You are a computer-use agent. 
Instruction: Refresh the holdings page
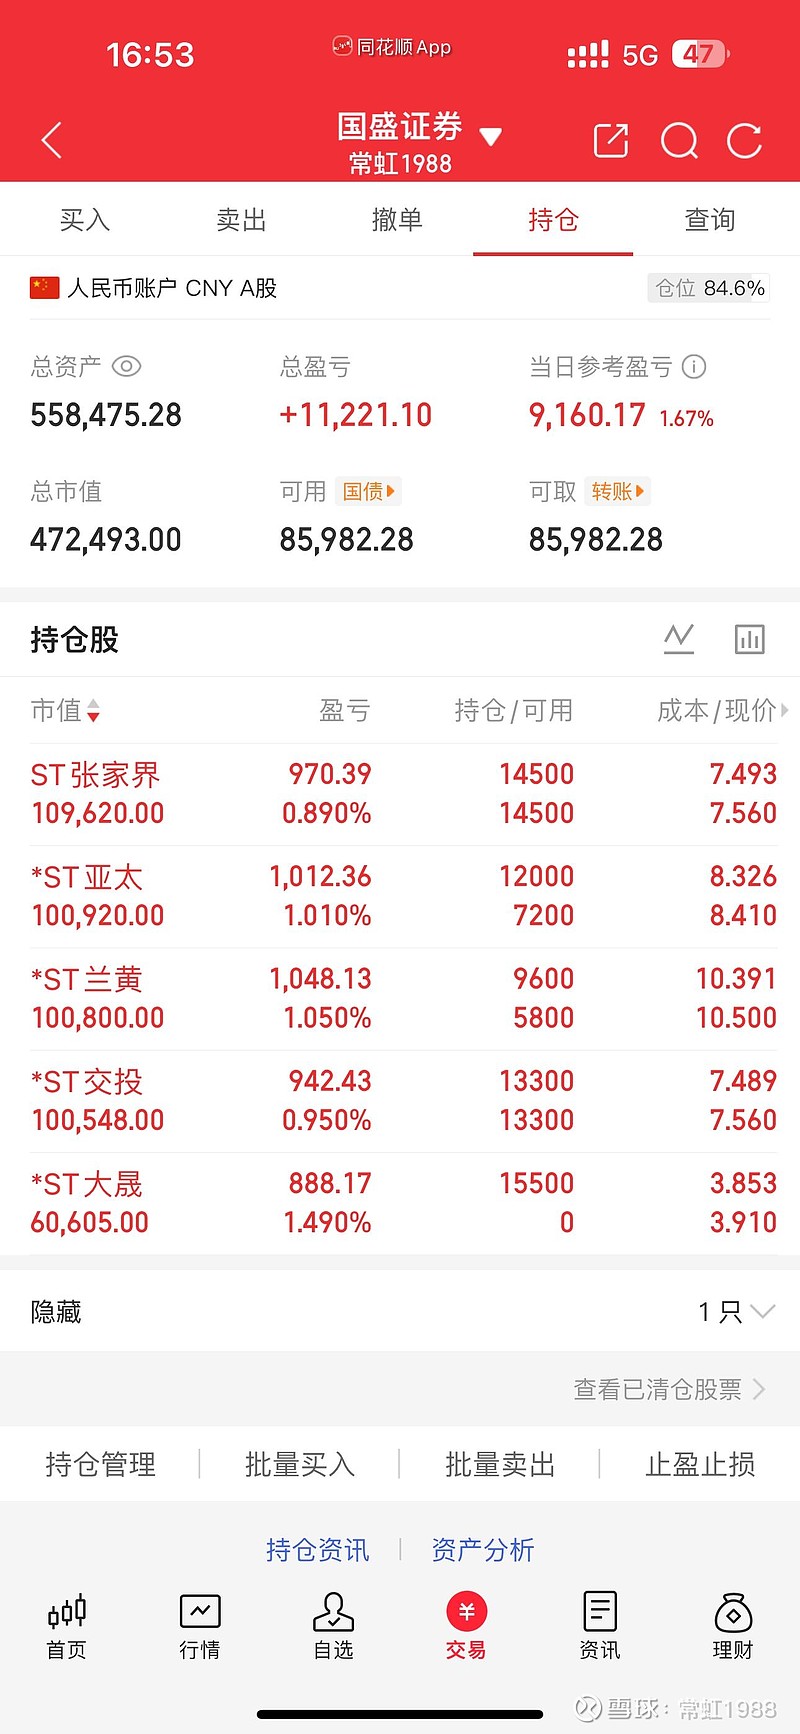pos(745,141)
